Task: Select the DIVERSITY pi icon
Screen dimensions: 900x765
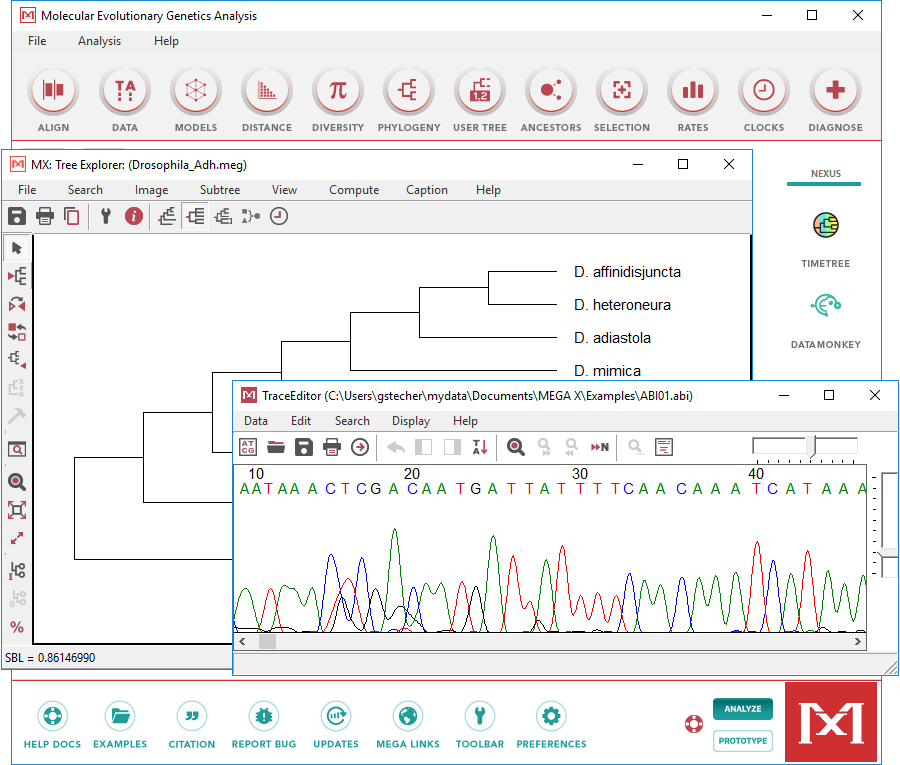Action: pyautogui.click(x=338, y=91)
